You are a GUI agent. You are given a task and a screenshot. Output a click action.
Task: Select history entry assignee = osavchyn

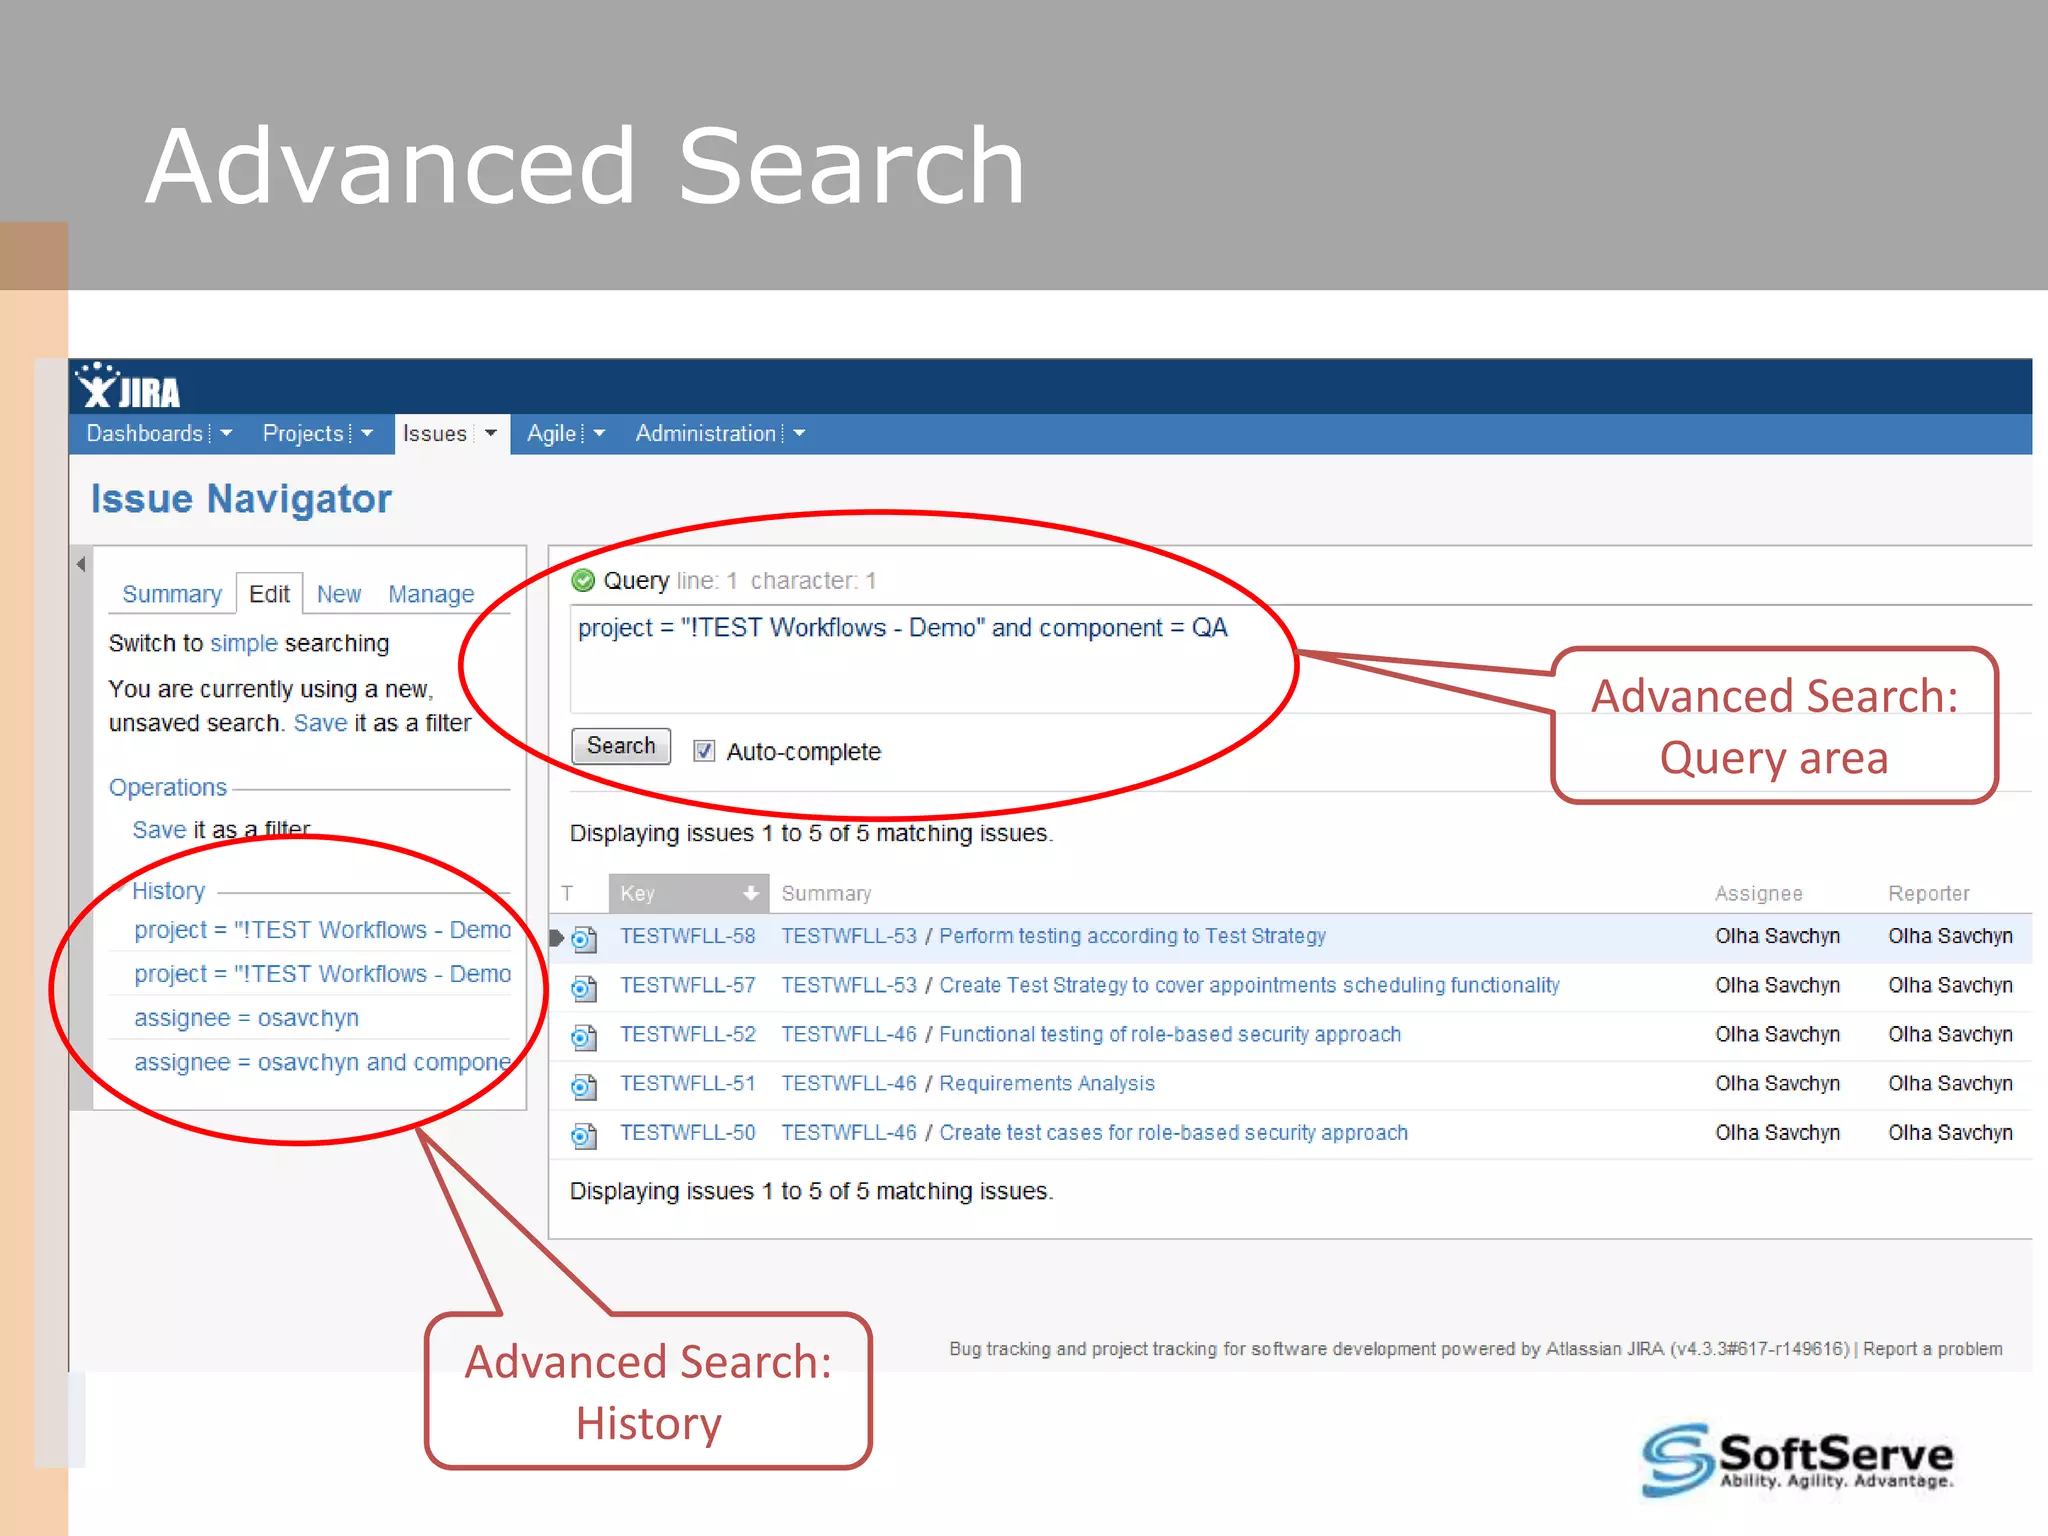click(x=246, y=1018)
